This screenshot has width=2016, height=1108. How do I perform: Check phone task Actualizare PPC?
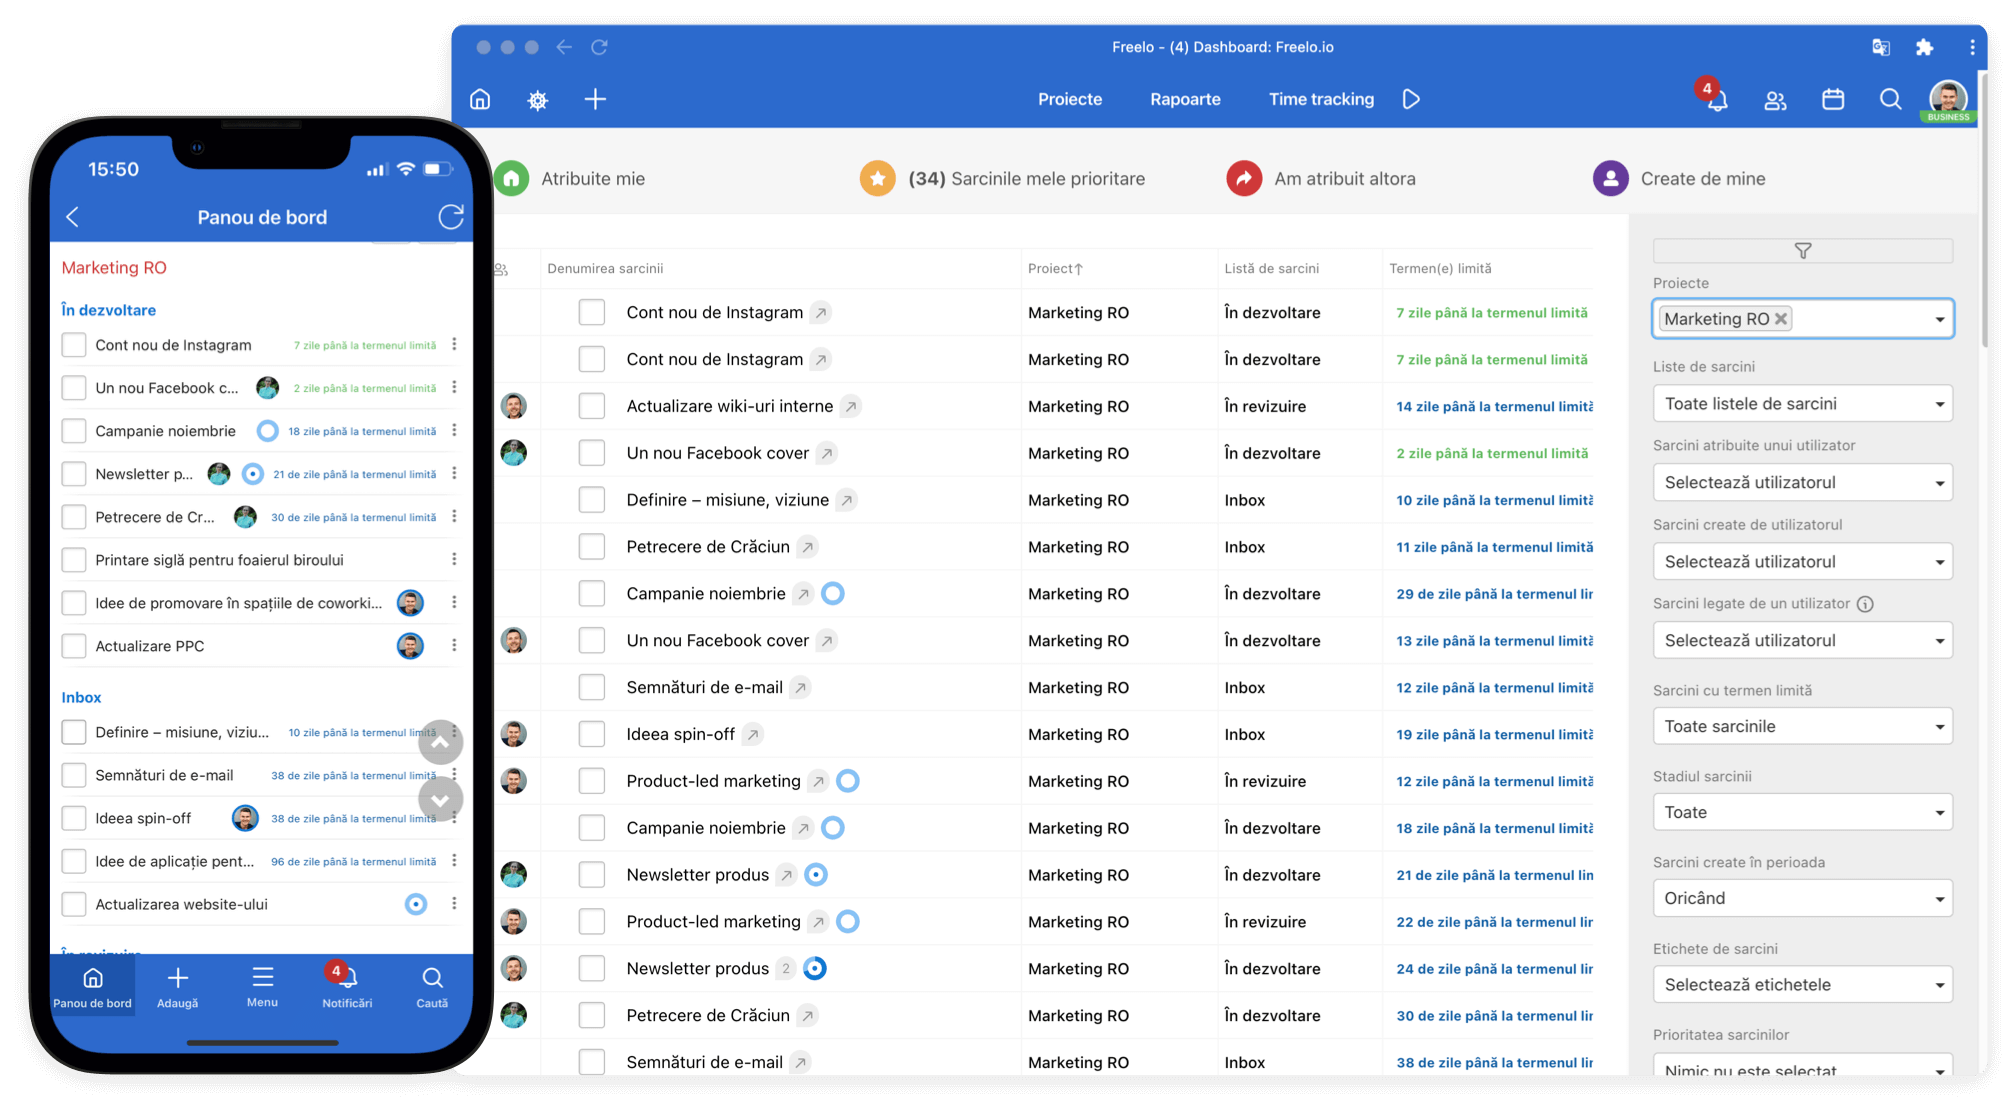tap(74, 646)
